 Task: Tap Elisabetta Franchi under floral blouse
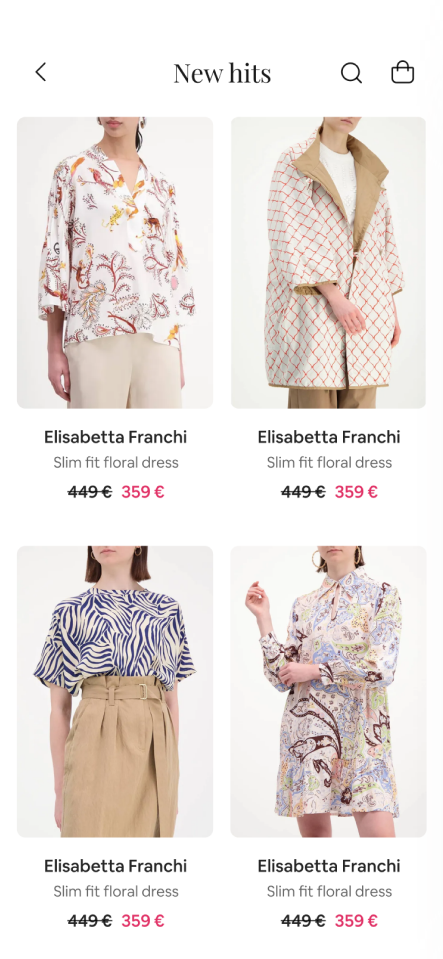(x=116, y=437)
